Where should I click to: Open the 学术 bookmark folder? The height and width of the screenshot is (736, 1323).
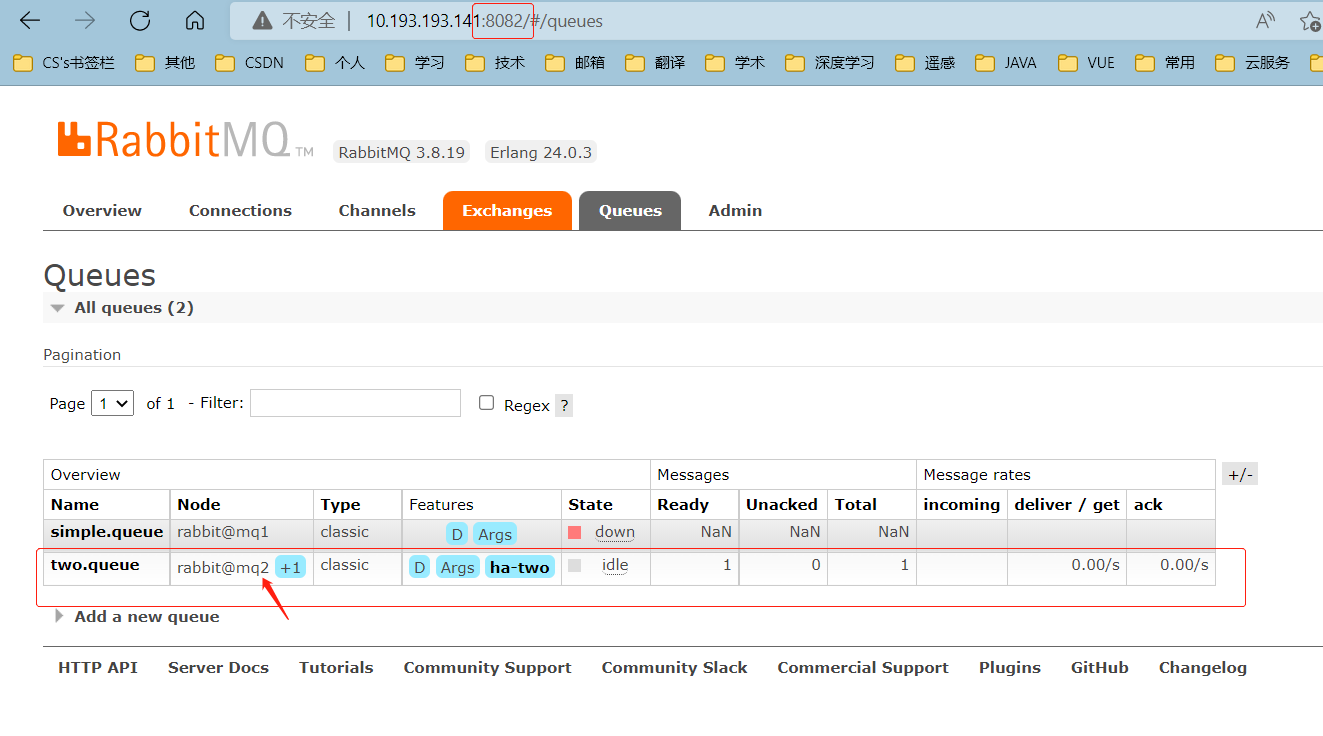[x=735, y=62]
